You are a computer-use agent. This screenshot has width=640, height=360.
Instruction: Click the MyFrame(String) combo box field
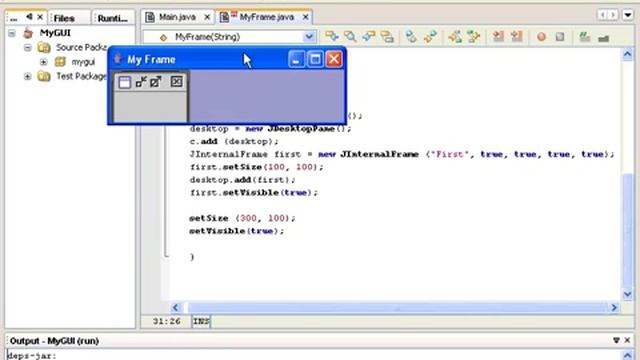(230, 37)
